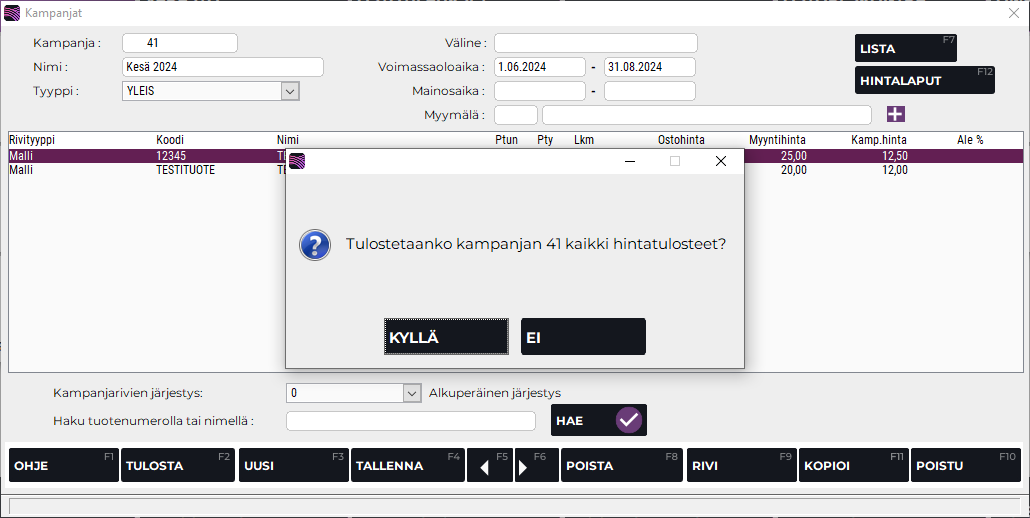The height and width of the screenshot is (518, 1030).
Task: Confirm printing by pressing KYLLÄ
Action: (x=446, y=337)
